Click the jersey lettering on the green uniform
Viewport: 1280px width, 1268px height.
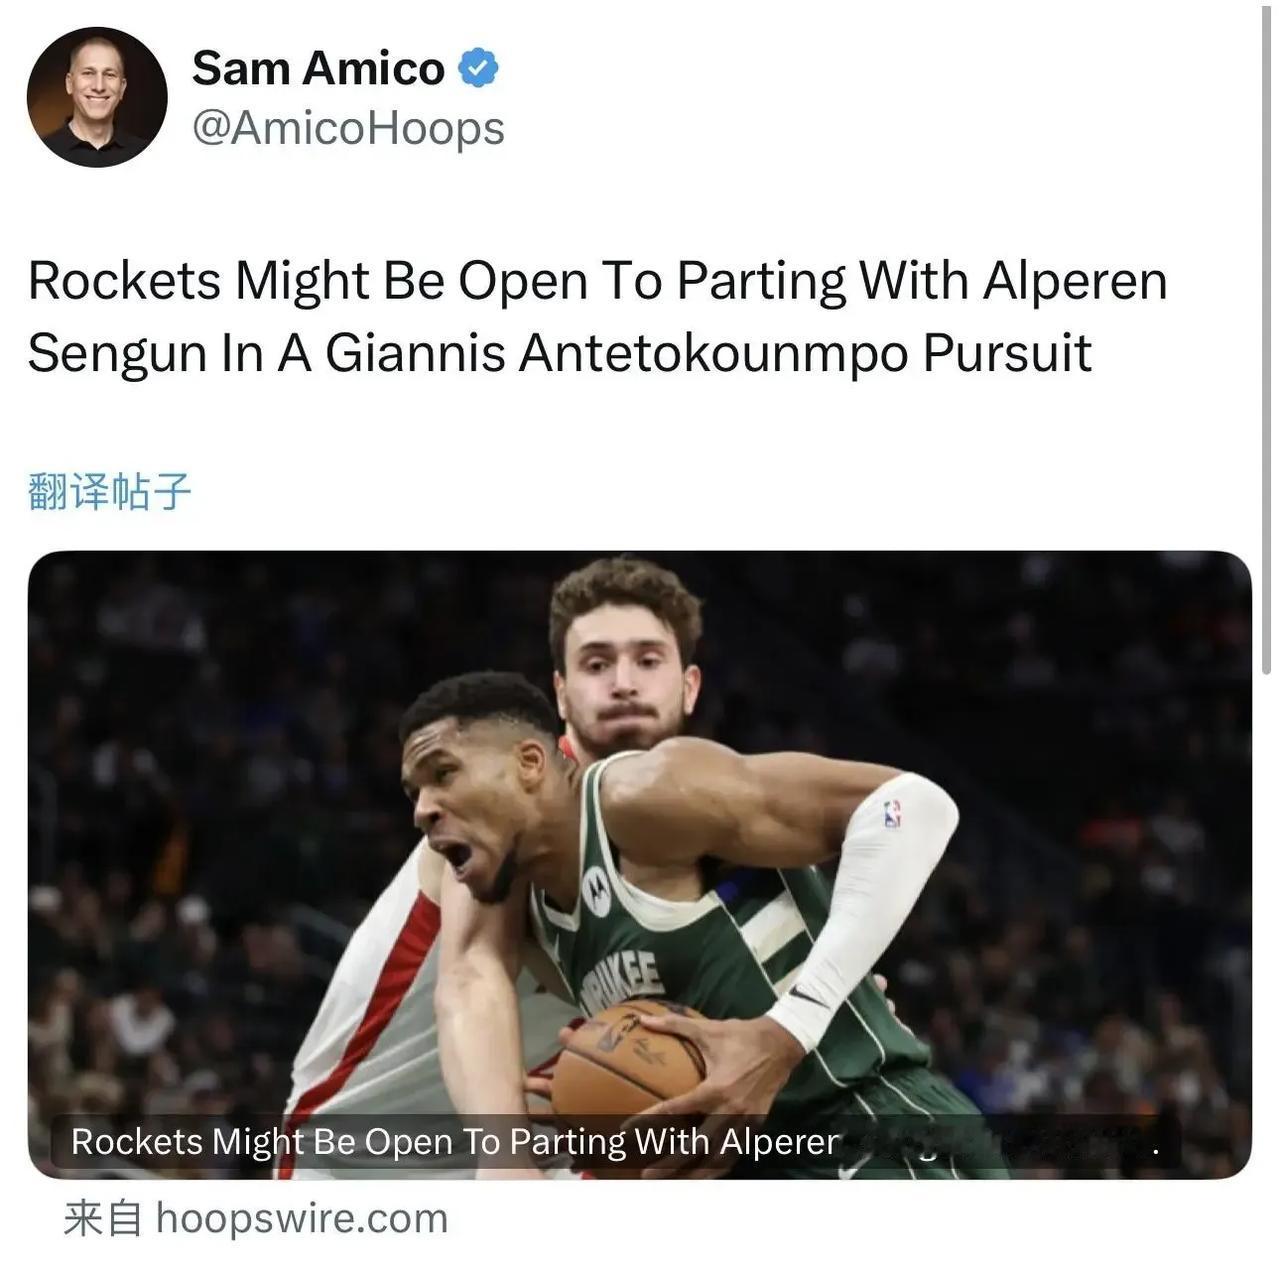[x=622, y=977]
